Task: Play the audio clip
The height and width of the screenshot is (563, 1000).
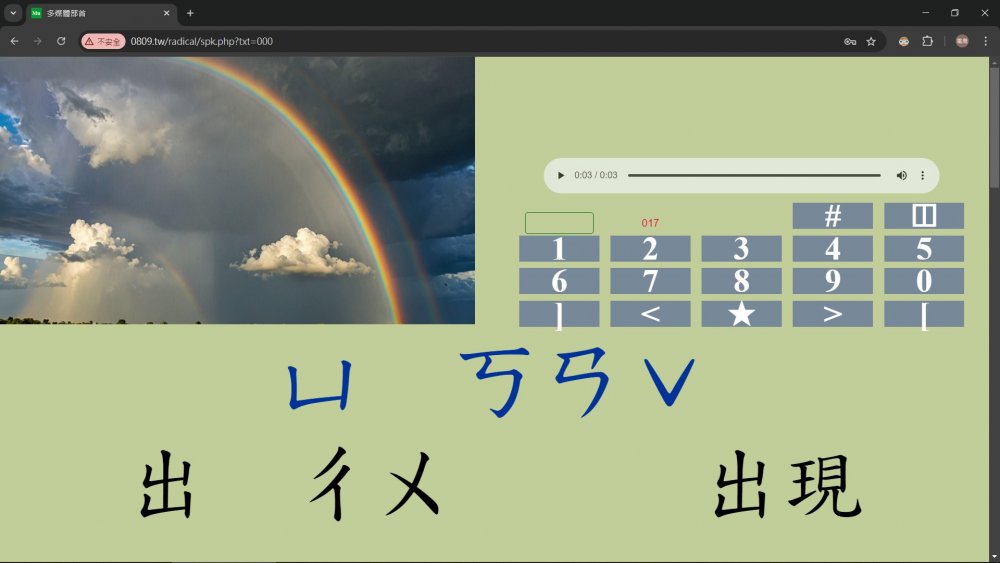Action: pyautogui.click(x=561, y=175)
